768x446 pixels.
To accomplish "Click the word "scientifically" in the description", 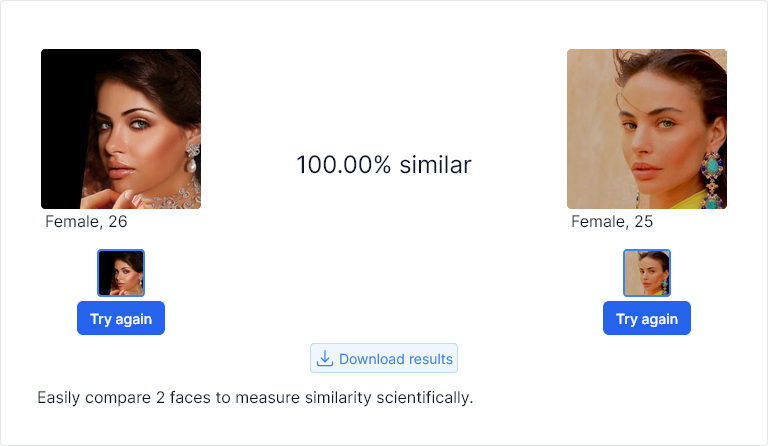I will pyautogui.click(x=425, y=398).
